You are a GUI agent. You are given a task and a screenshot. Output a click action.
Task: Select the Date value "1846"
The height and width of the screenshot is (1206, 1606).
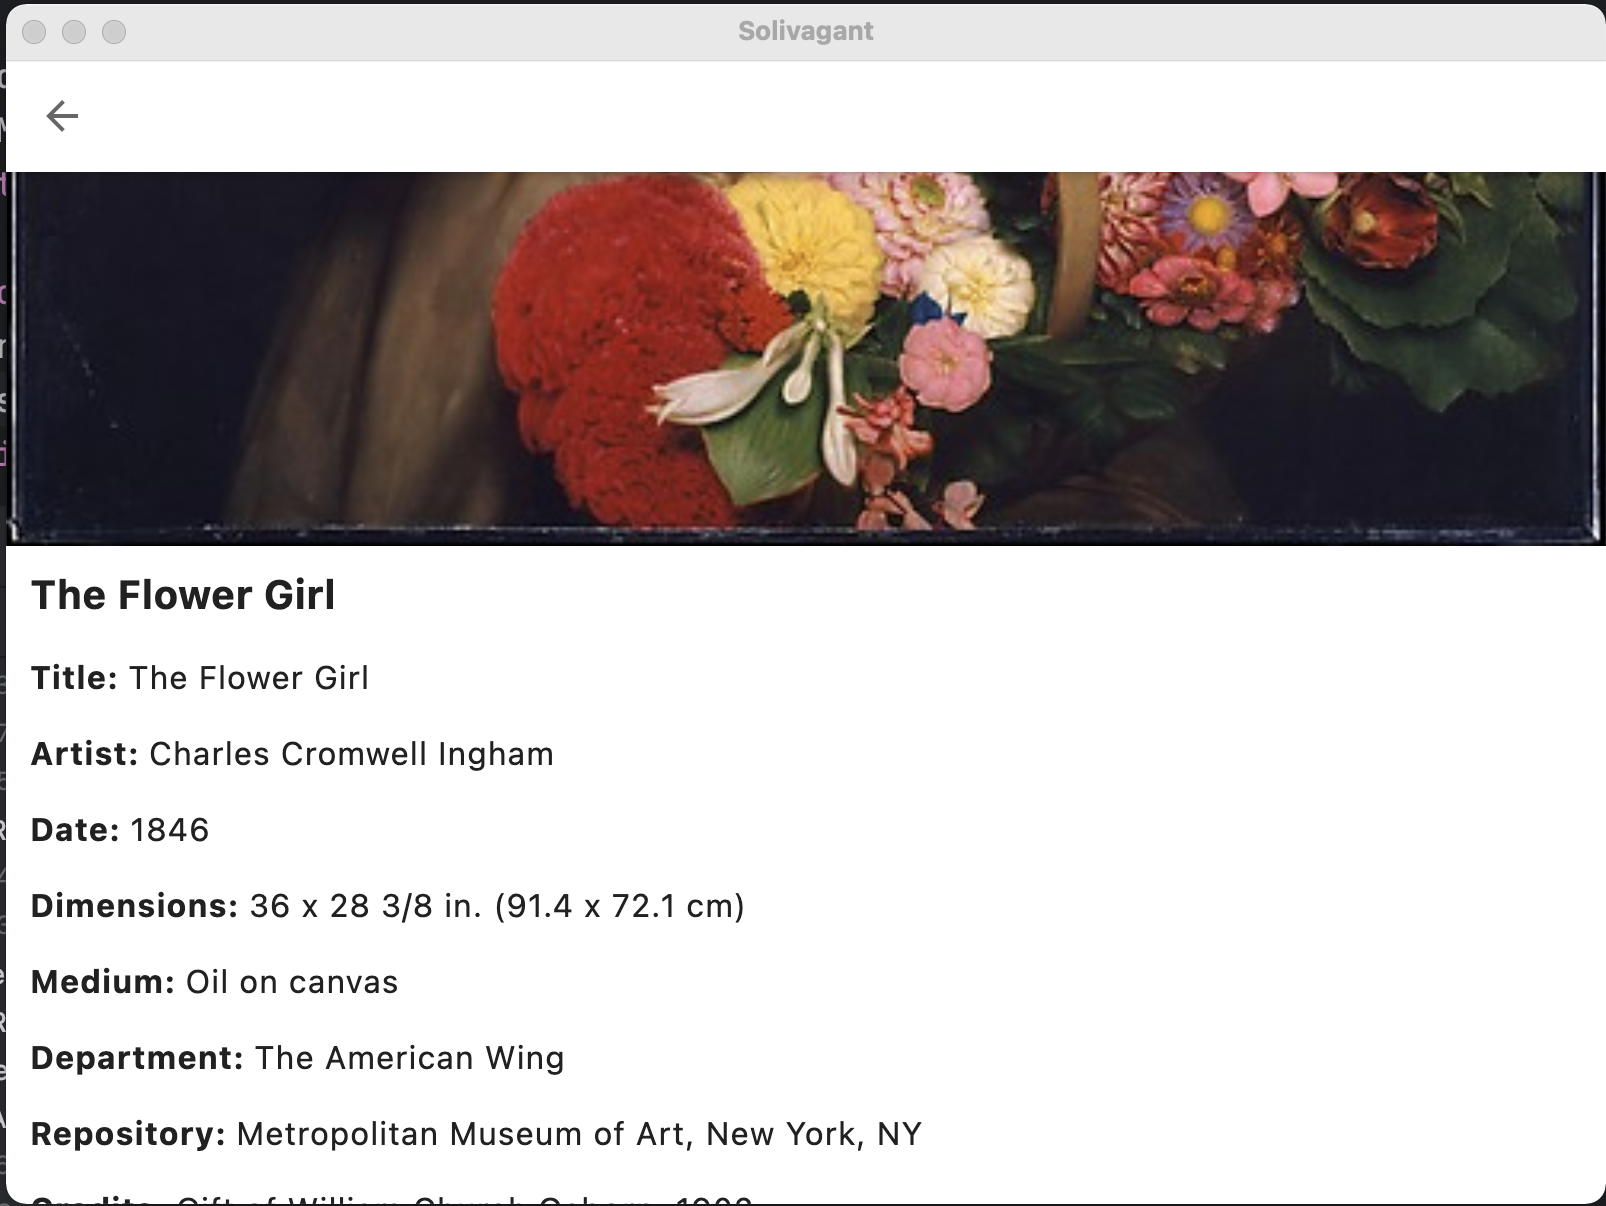[170, 830]
